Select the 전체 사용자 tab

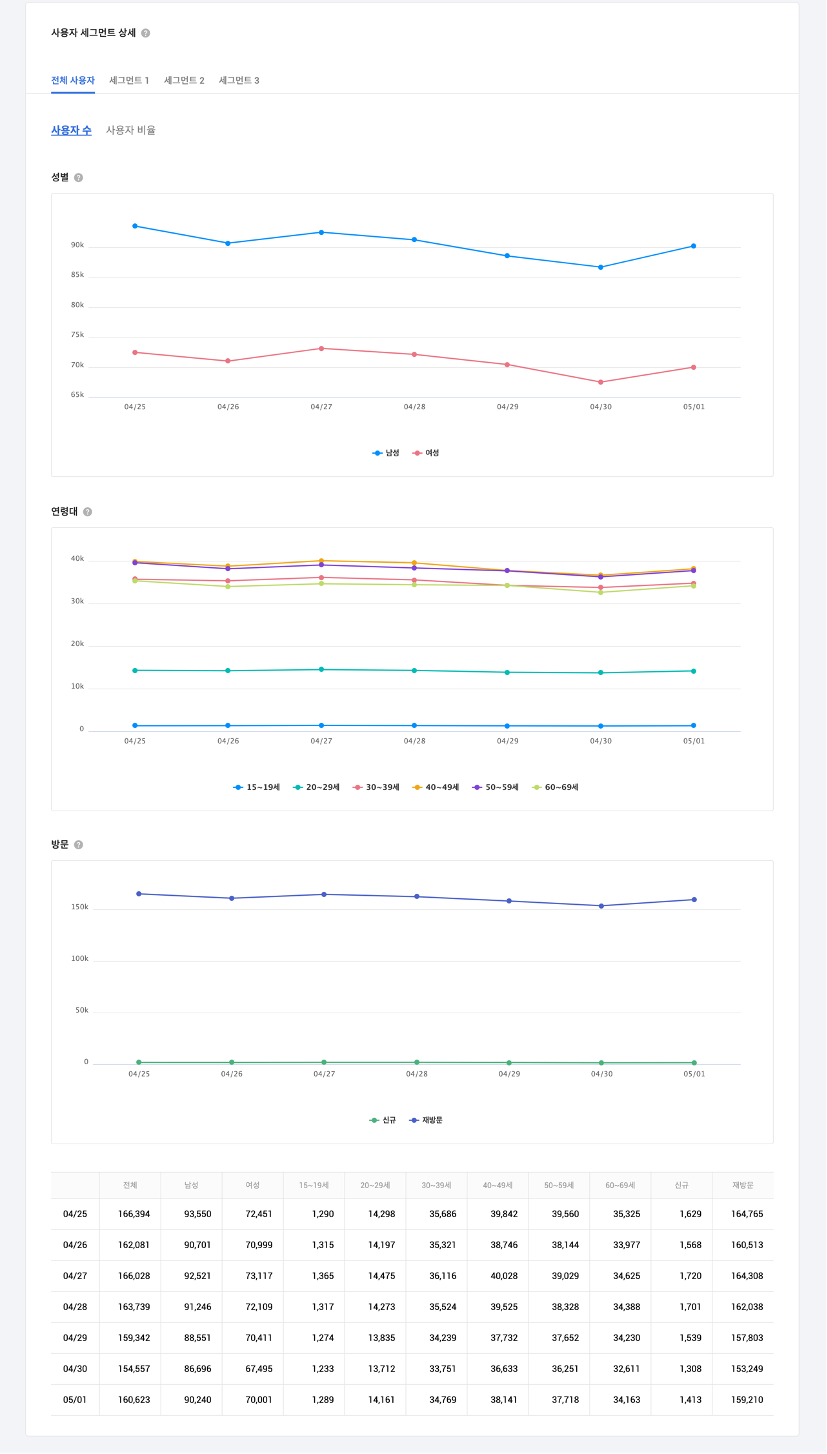click(x=73, y=80)
